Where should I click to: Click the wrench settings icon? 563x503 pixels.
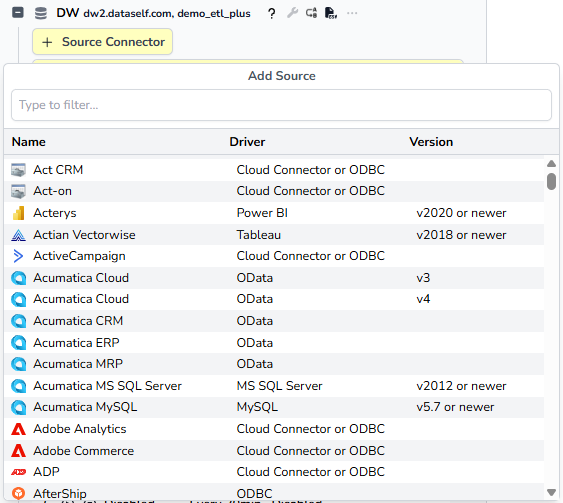pyautogui.click(x=292, y=13)
